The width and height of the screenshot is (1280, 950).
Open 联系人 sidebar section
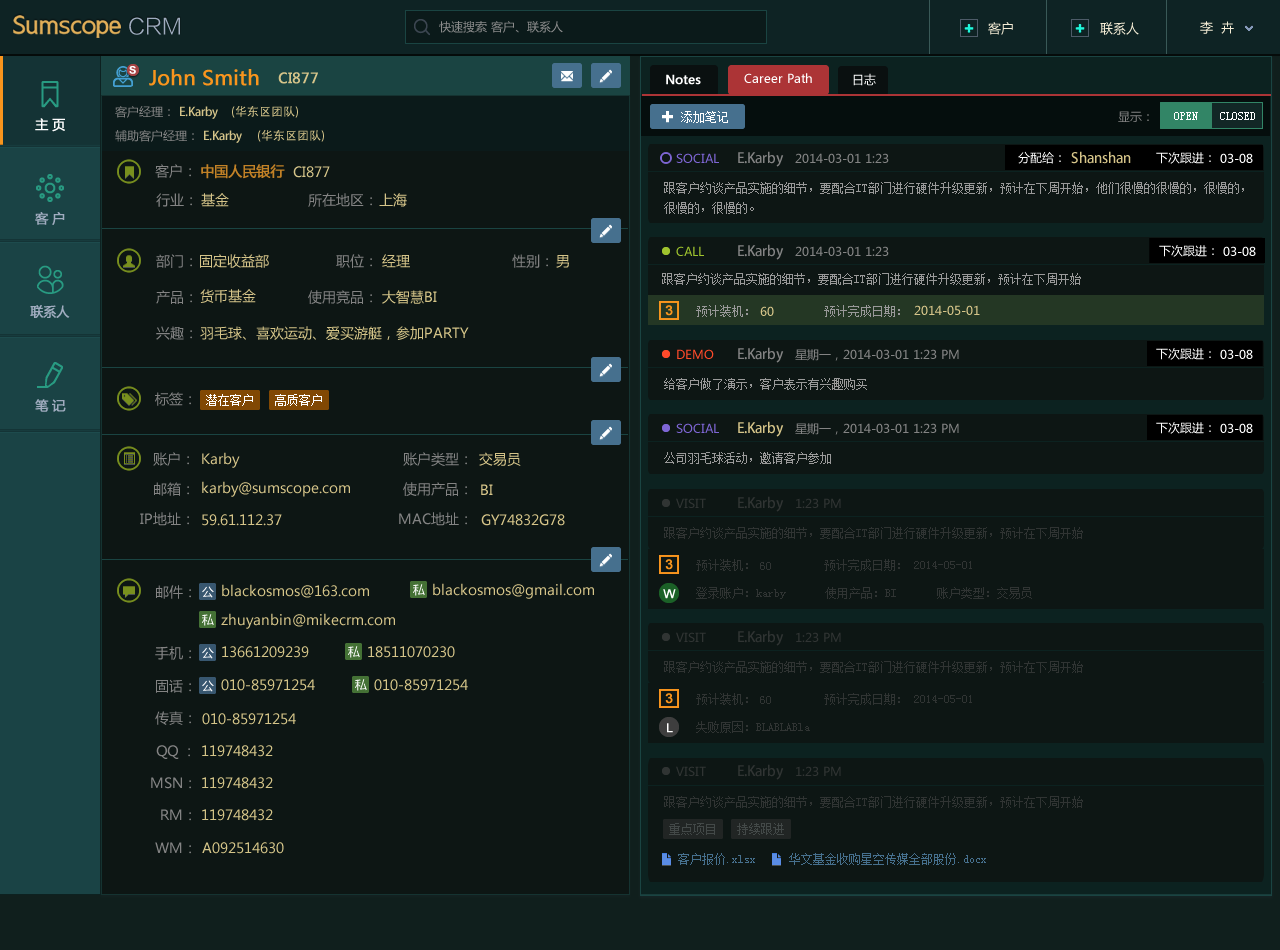50,289
